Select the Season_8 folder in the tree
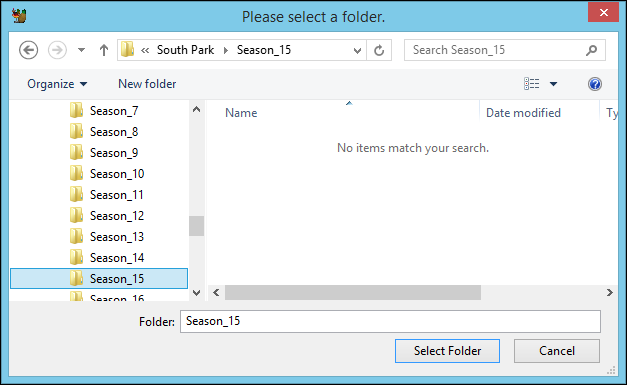 click(114, 132)
